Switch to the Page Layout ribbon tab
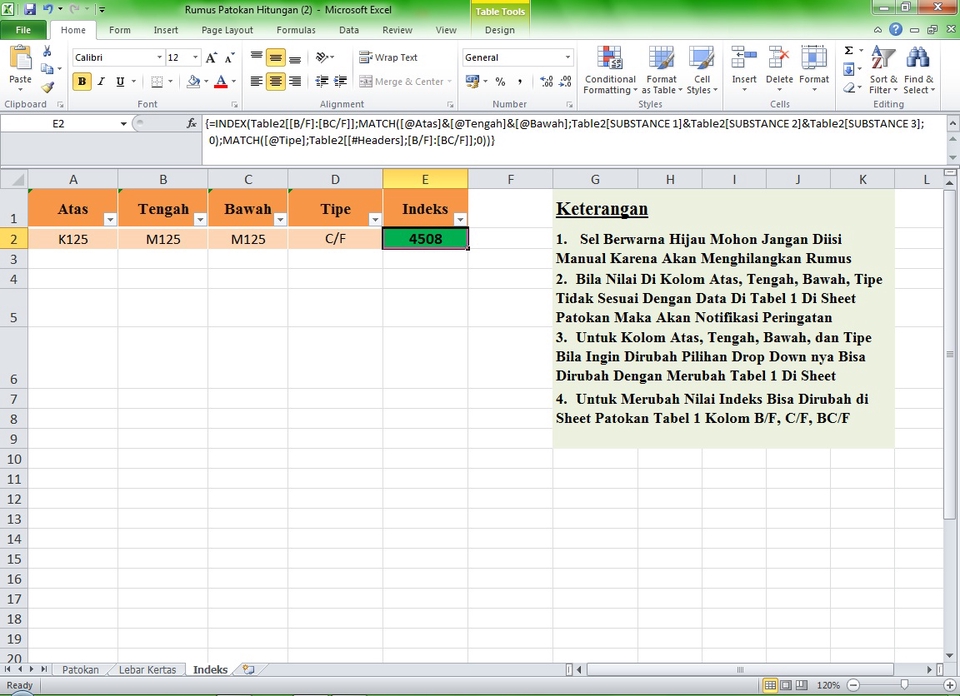The image size is (960, 696). [x=227, y=30]
